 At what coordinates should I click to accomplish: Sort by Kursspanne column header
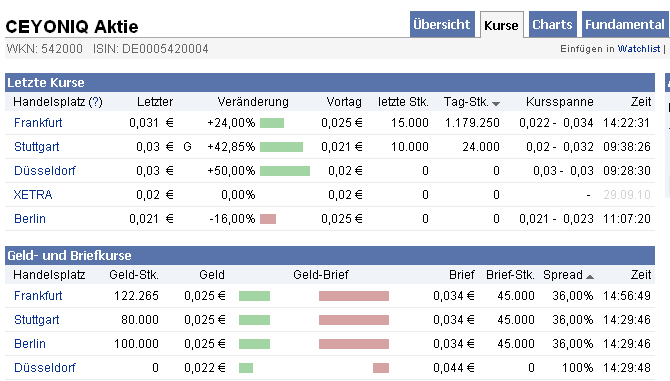(x=559, y=102)
